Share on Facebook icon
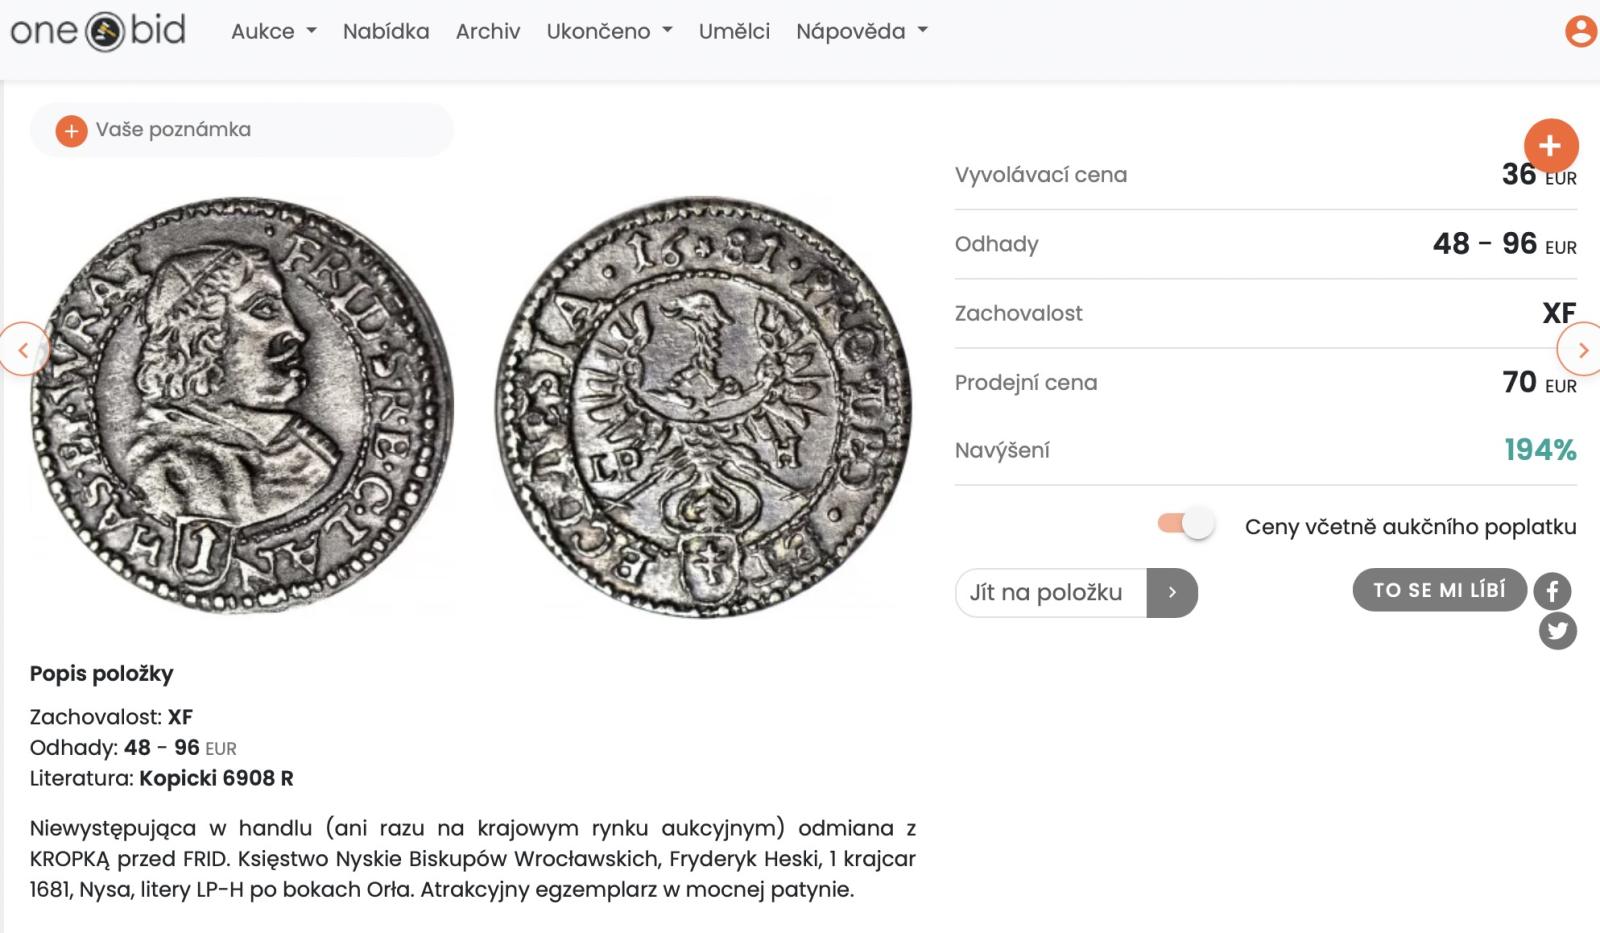The width and height of the screenshot is (1600, 933). coord(1553,592)
